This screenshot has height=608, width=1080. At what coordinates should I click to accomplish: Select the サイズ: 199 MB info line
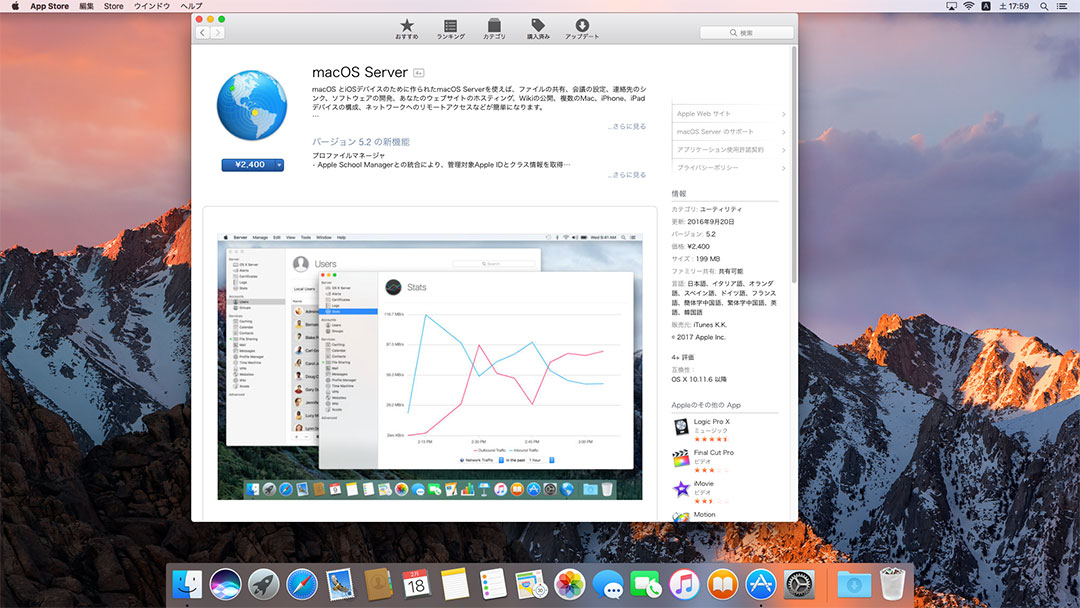coord(696,259)
